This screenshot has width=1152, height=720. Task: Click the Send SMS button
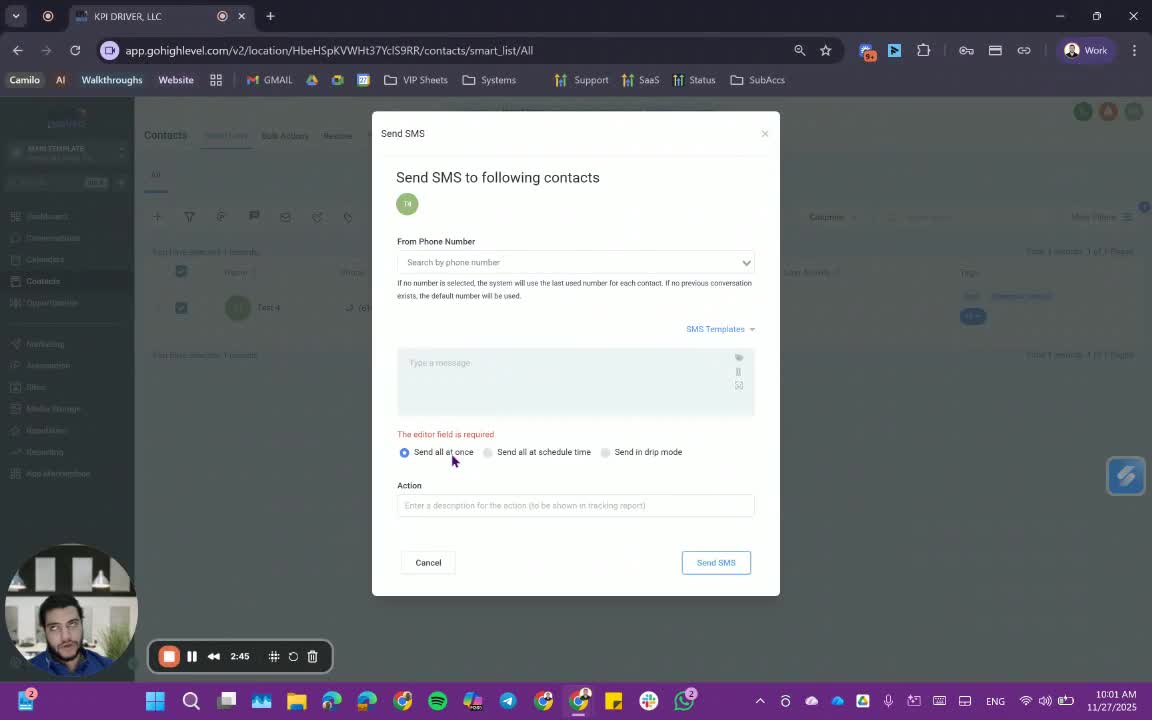pyautogui.click(x=716, y=563)
